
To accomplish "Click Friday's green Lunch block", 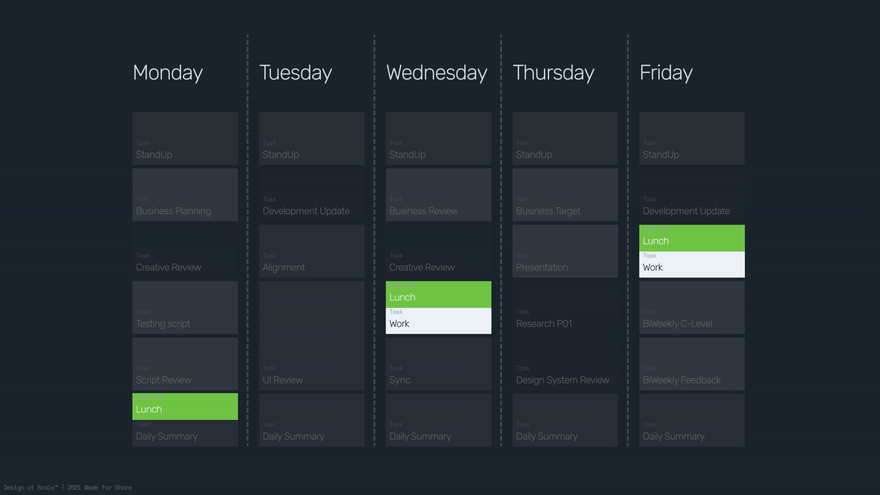I will pos(692,238).
